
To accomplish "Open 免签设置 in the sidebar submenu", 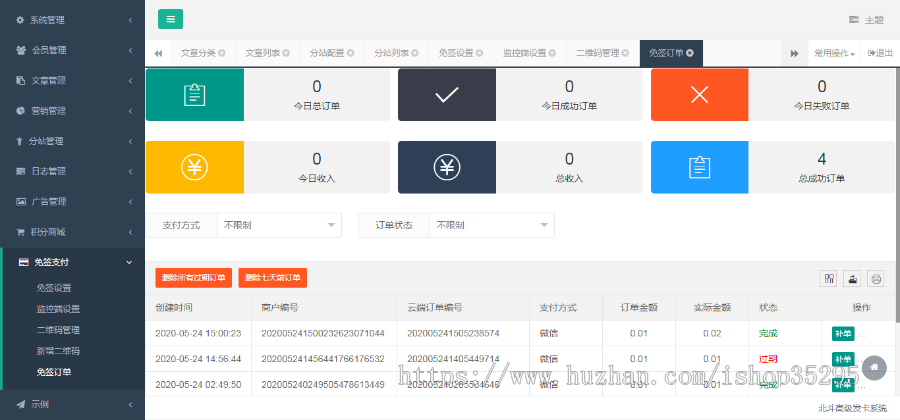I will click(54, 288).
